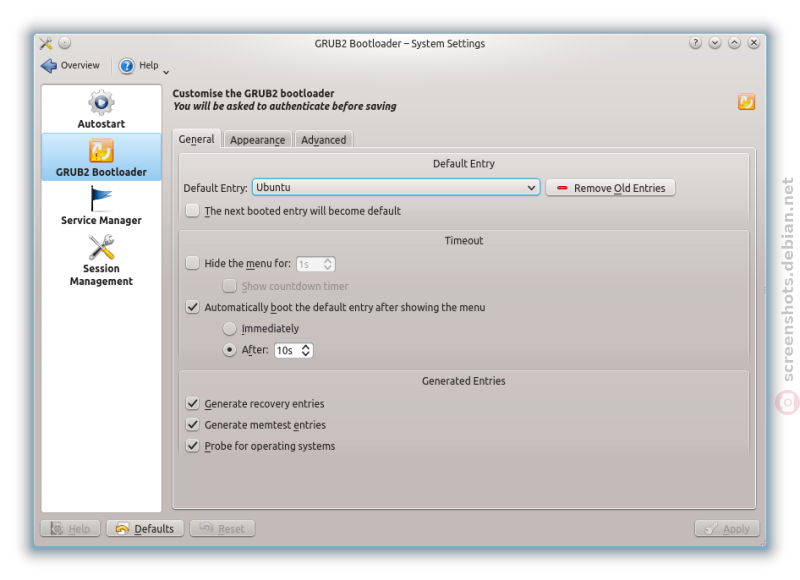Screen dimensions: 800x580
Task: Click the window menu tools icon in title bar
Action: tap(46, 43)
